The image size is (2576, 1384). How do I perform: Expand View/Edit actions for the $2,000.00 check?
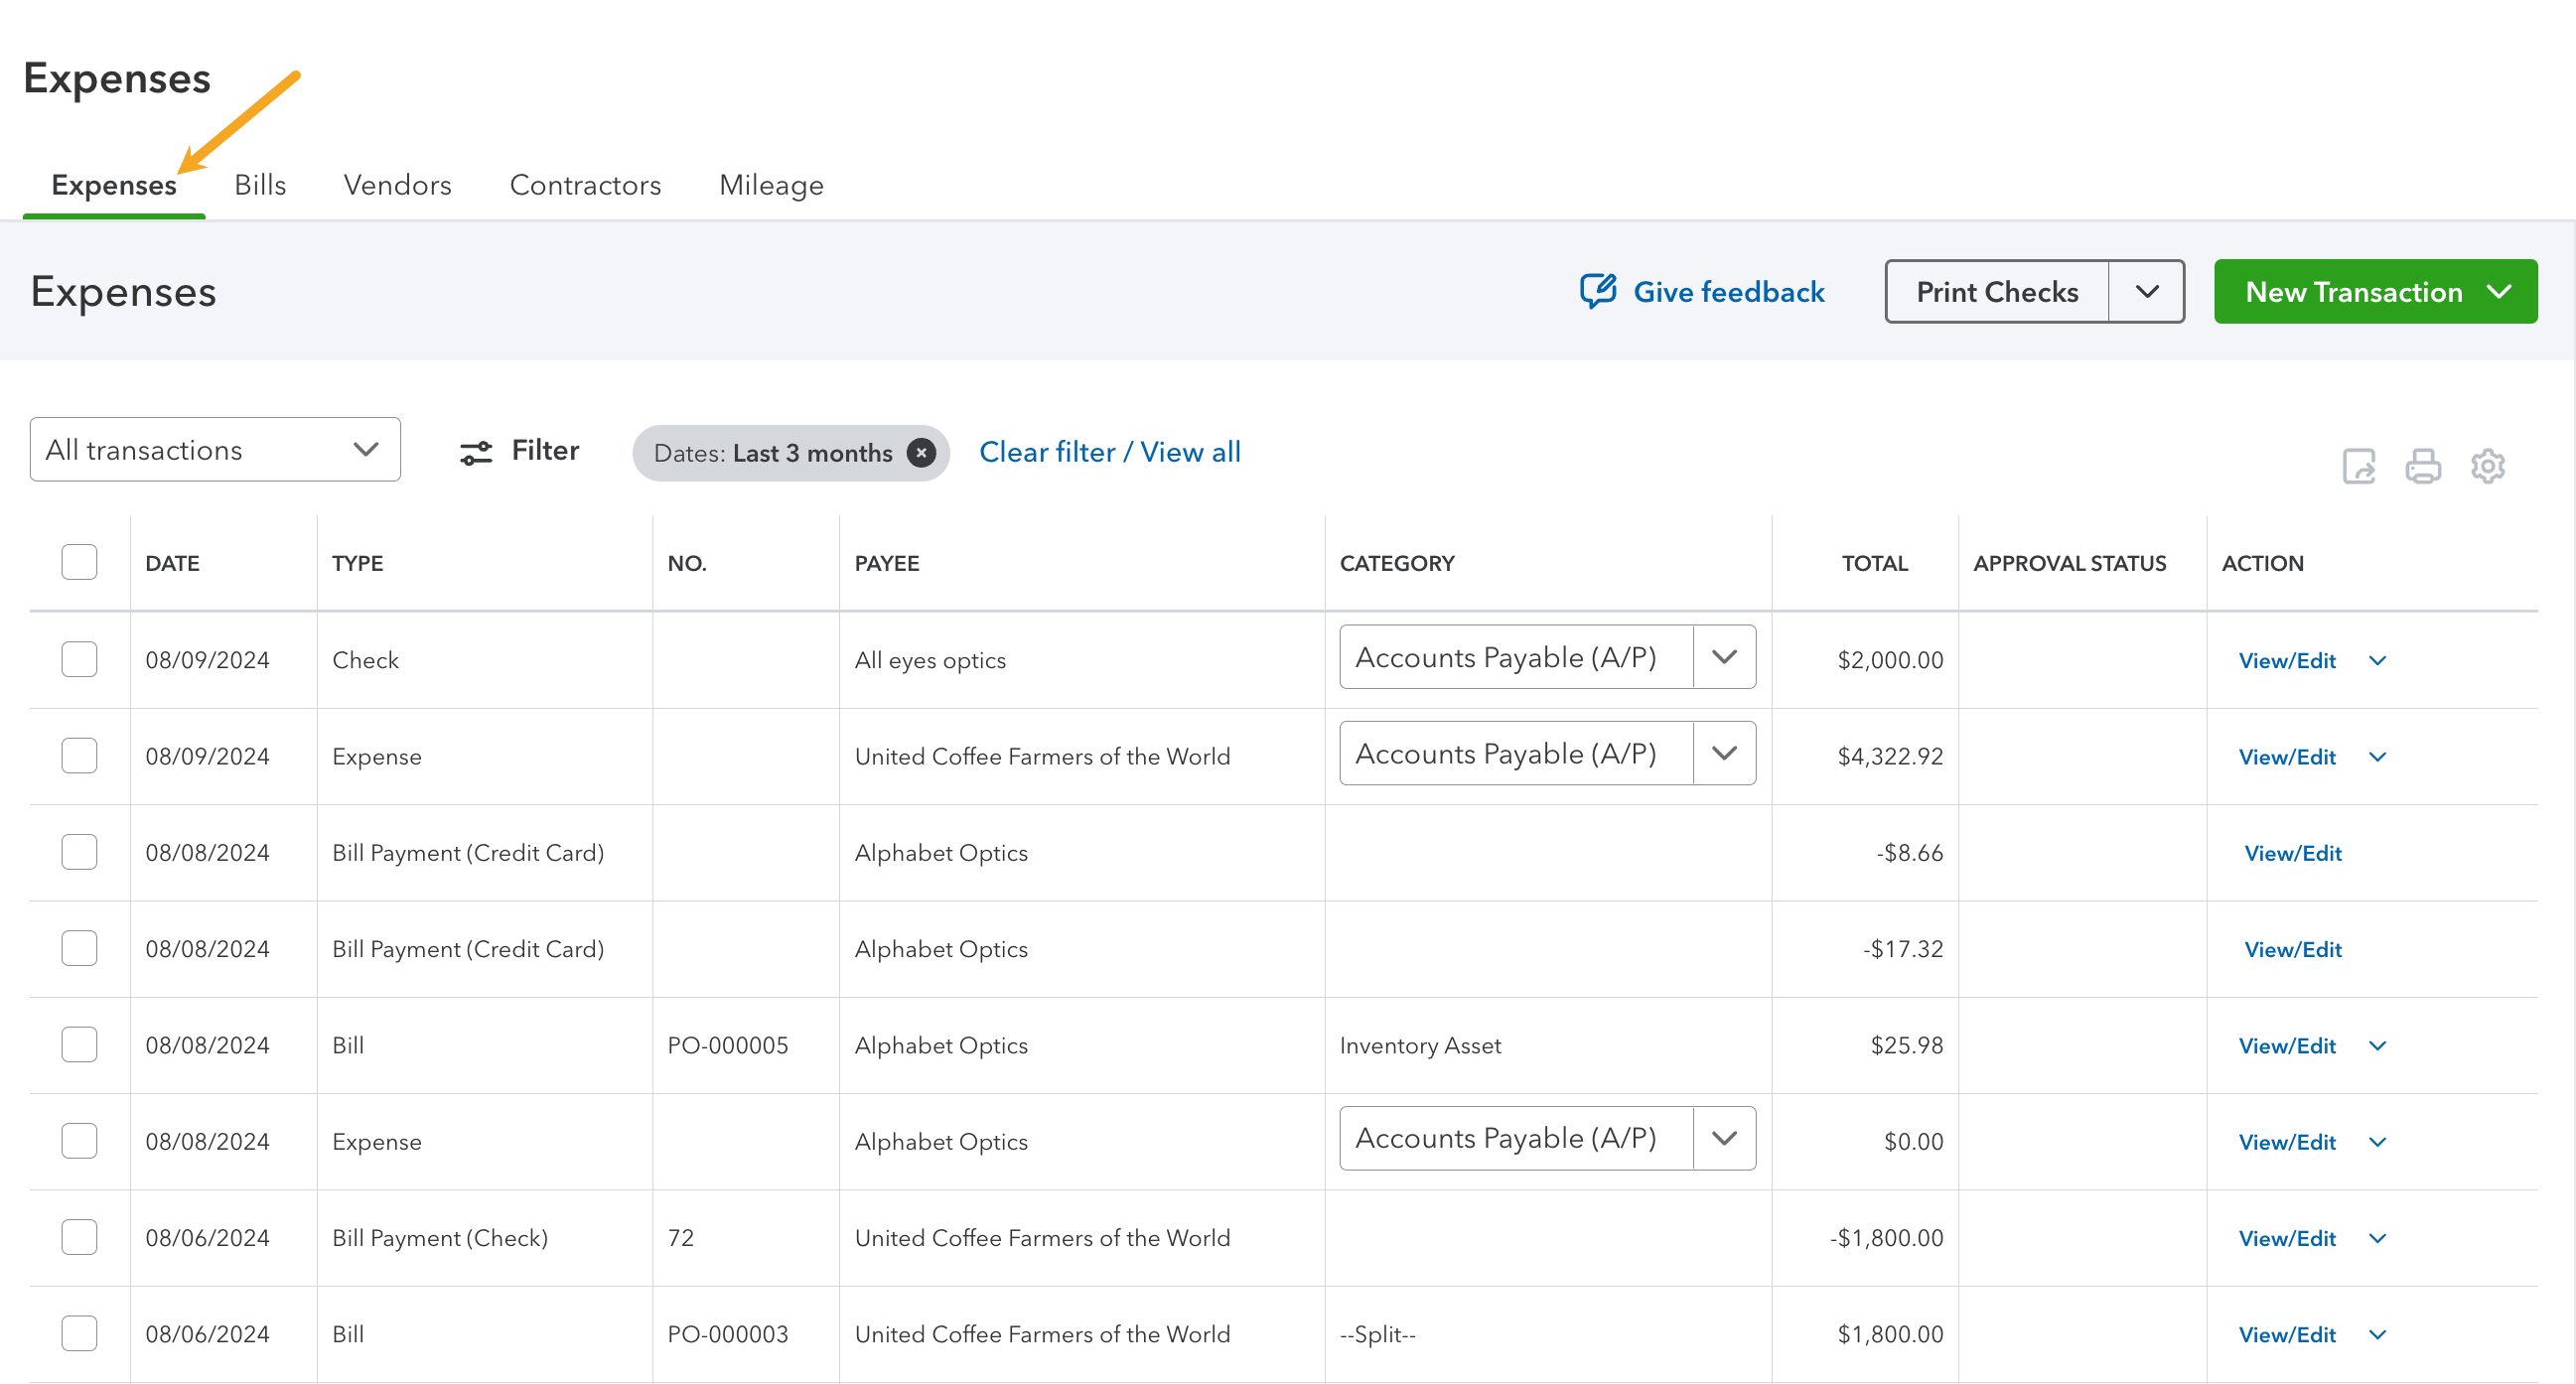point(2378,660)
